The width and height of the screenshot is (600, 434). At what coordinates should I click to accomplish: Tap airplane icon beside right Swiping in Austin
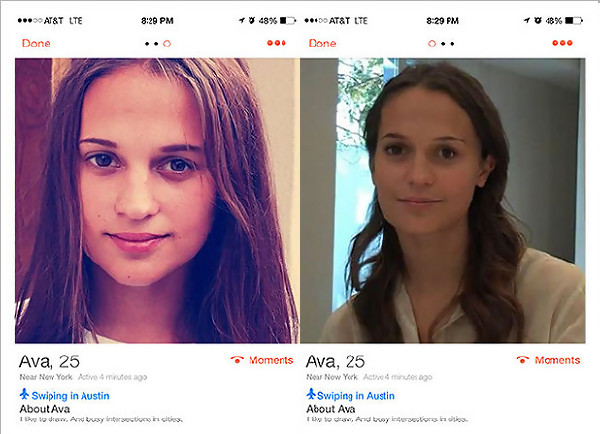311,394
